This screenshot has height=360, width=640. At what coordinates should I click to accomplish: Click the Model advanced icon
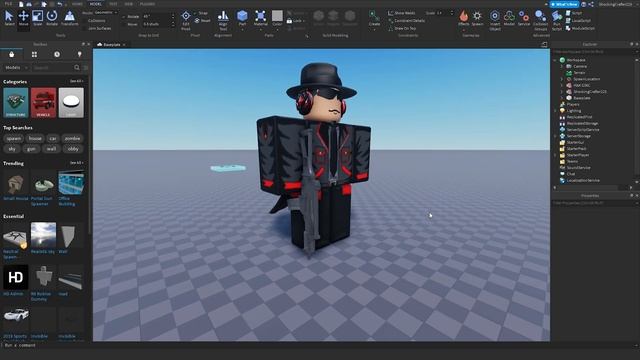tap(509, 18)
